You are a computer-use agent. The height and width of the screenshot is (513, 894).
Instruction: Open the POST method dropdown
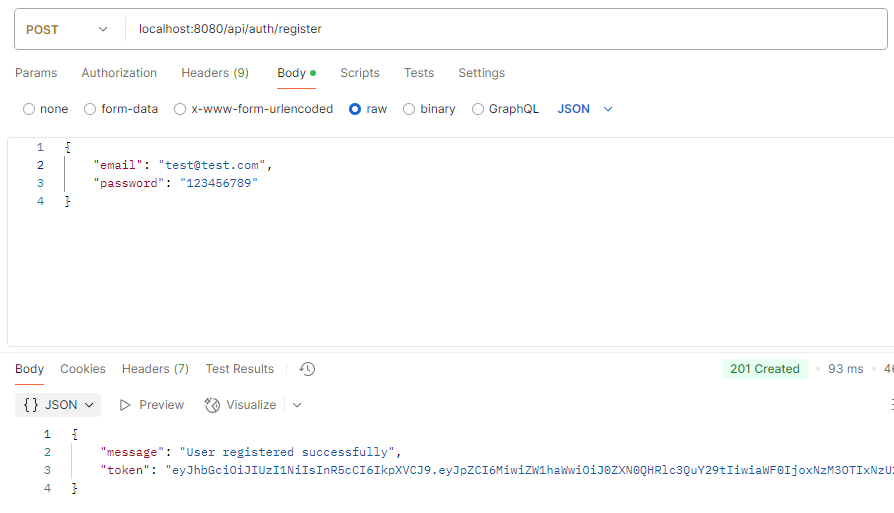click(x=67, y=30)
